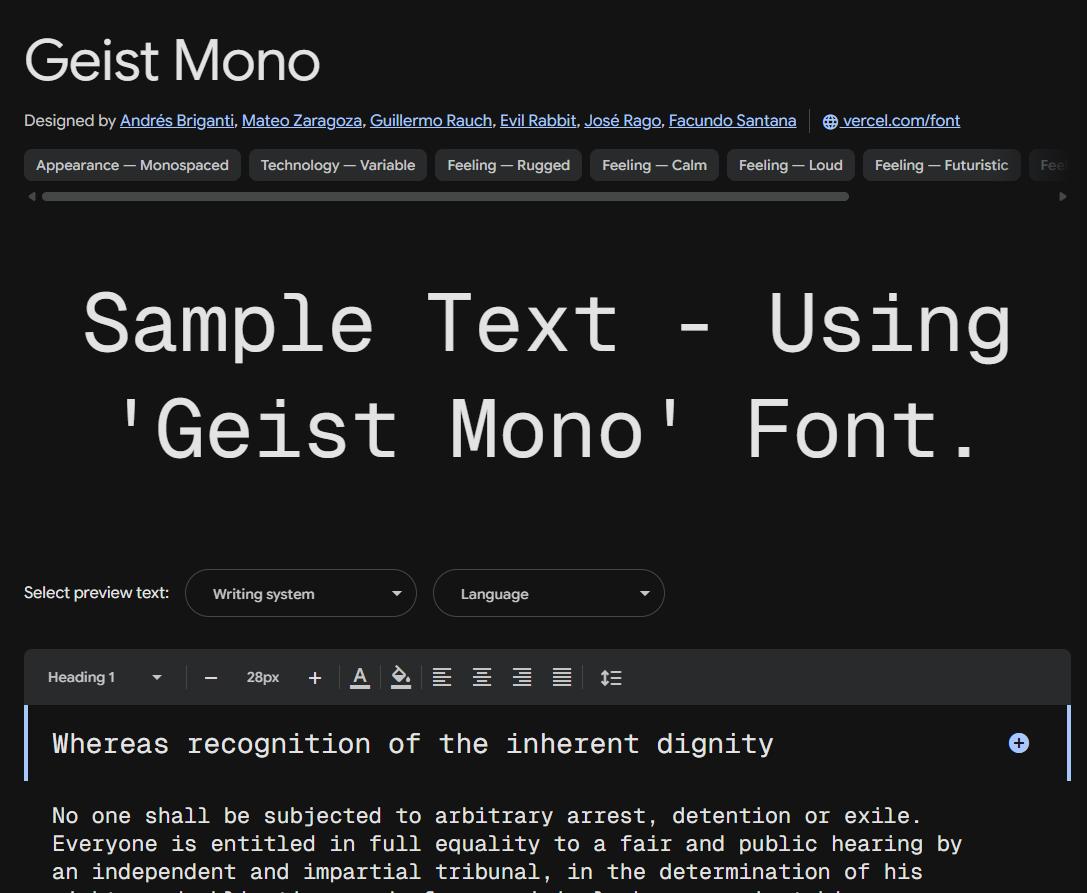This screenshot has width=1087, height=893.
Task: Select the Feeling — Futuristic tag
Action: [941, 165]
